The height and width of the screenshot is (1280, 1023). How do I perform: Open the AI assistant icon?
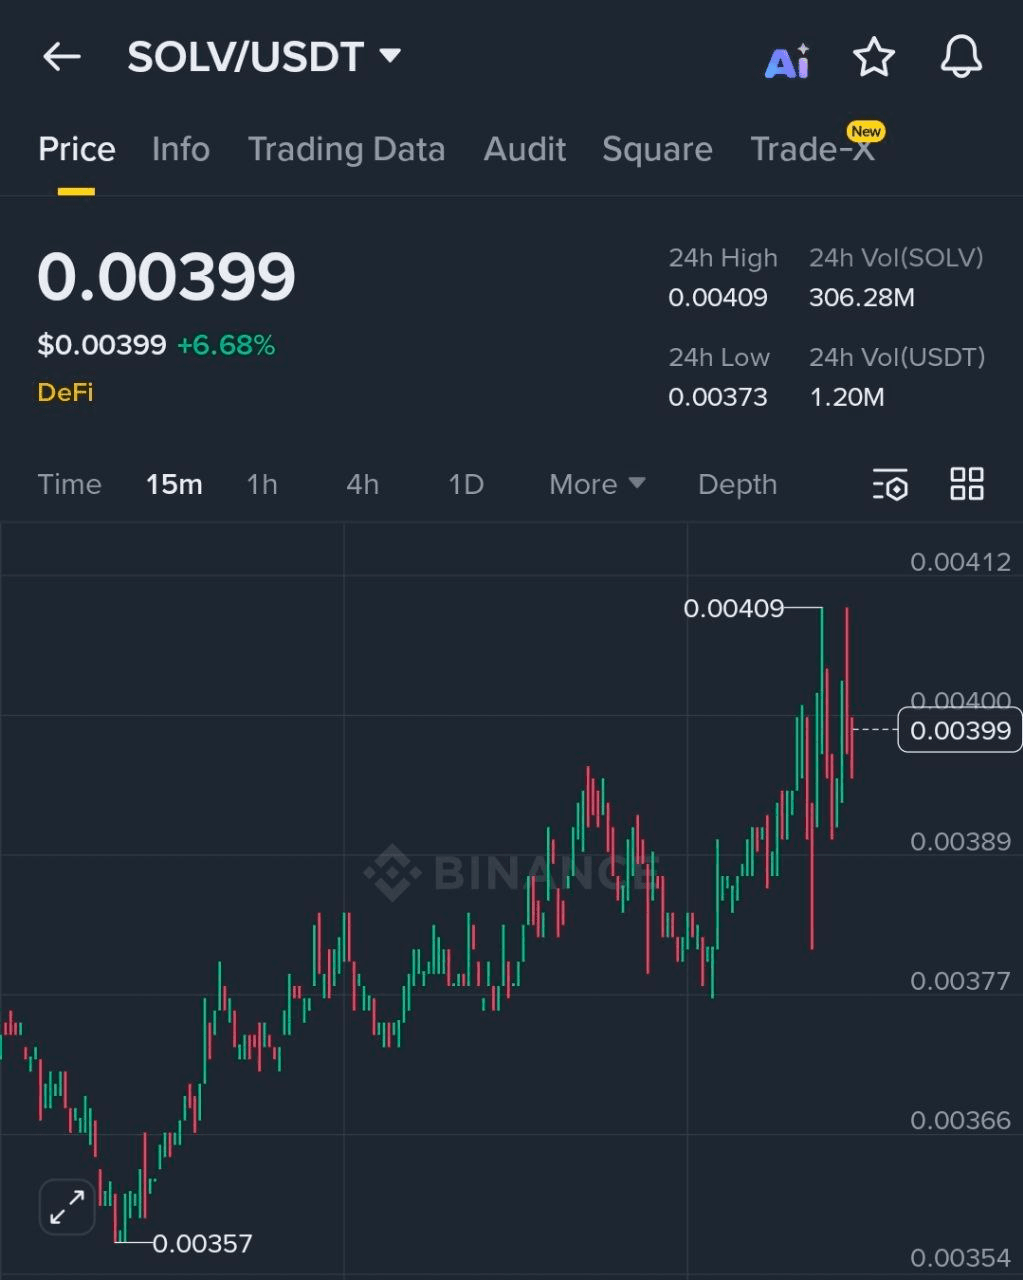click(787, 60)
